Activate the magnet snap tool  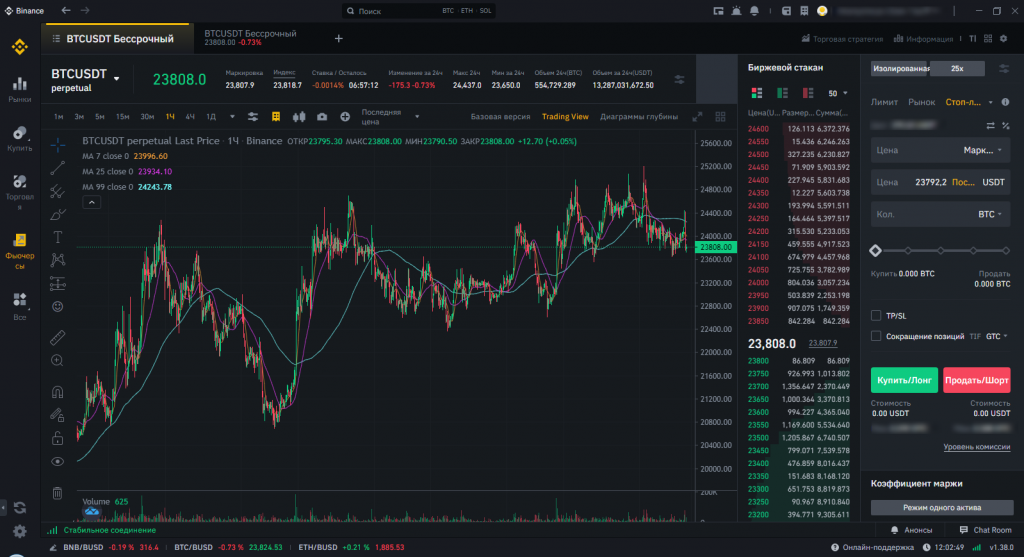coord(58,392)
